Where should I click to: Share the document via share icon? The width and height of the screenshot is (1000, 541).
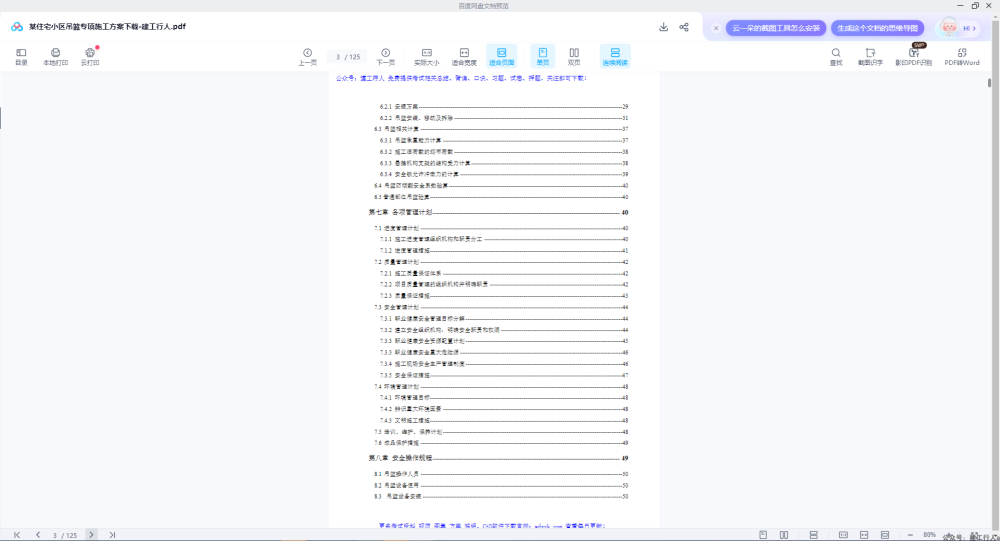(x=684, y=27)
